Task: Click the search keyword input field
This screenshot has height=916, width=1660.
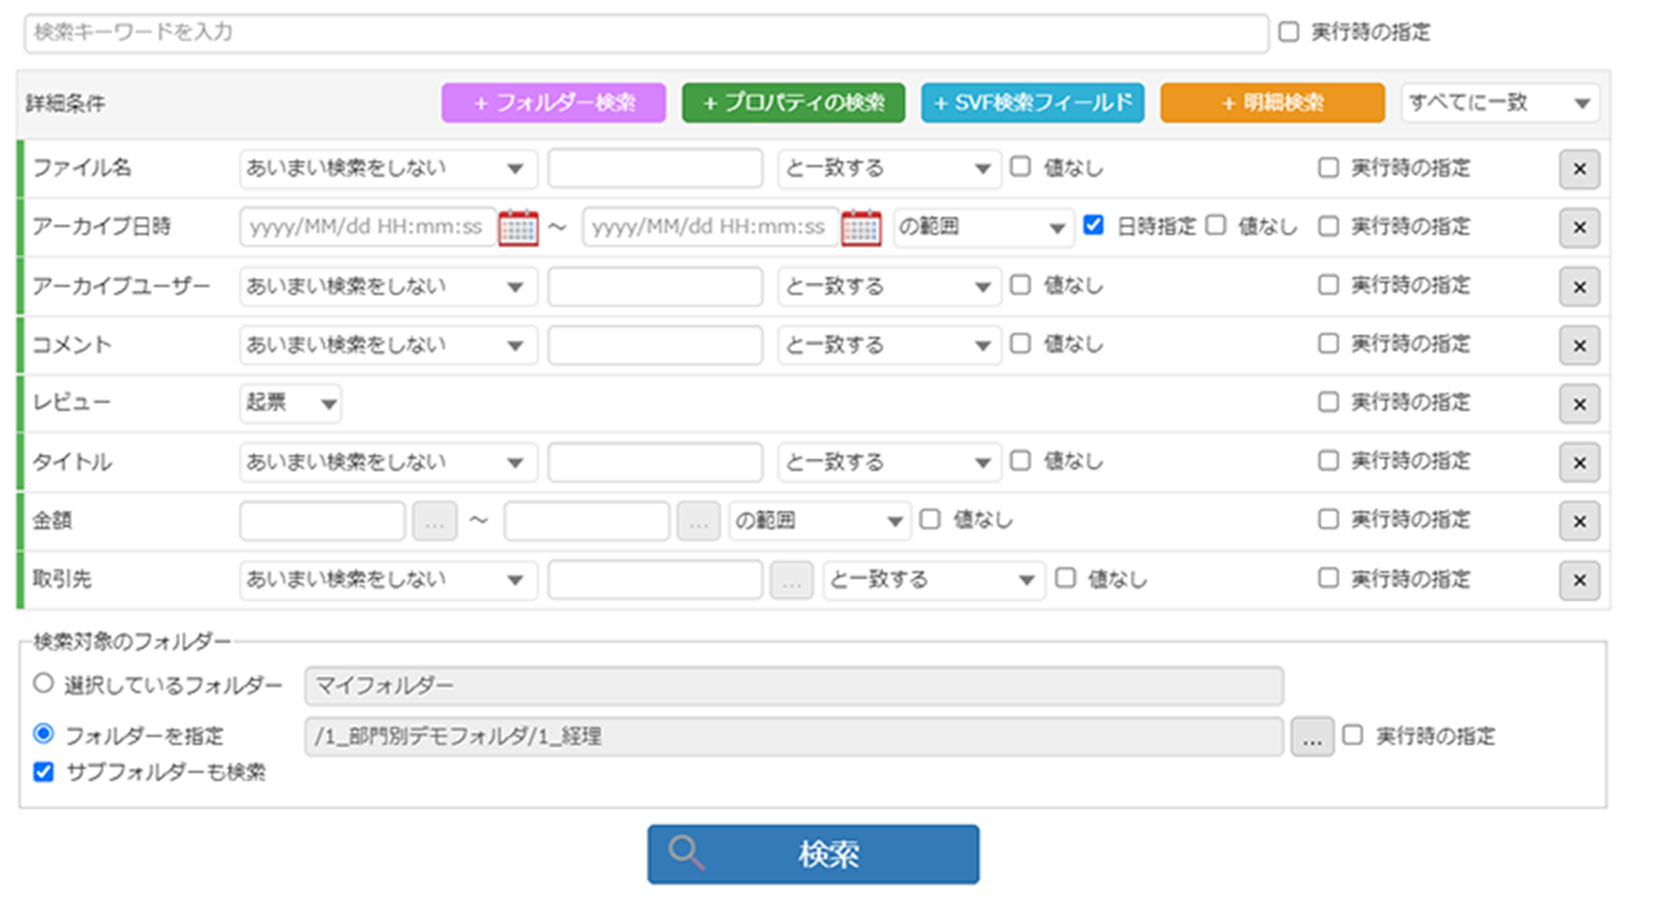Action: click(645, 33)
